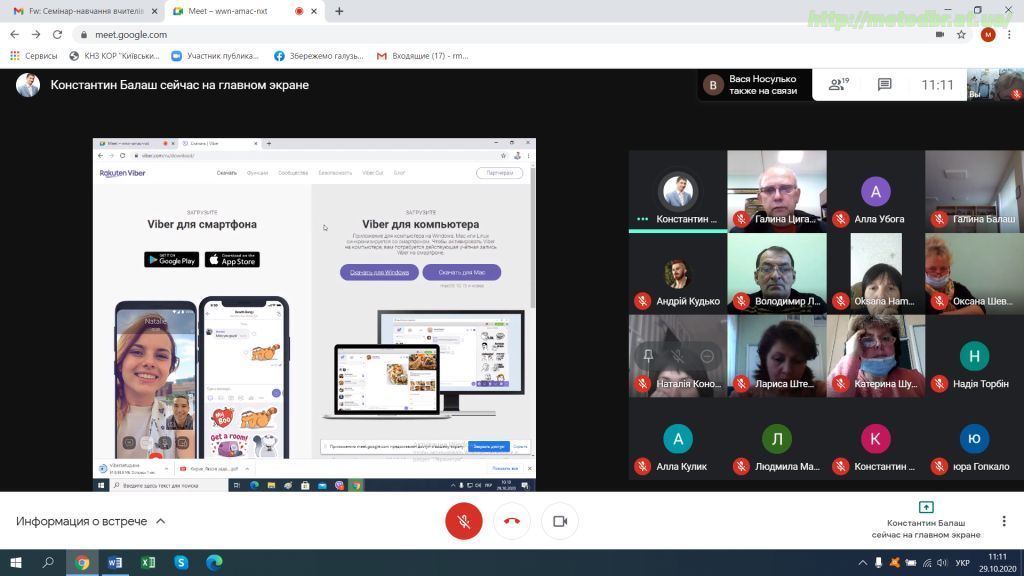Turn on camera with the video button
The height and width of the screenshot is (576, 1024).
[560, 521]
